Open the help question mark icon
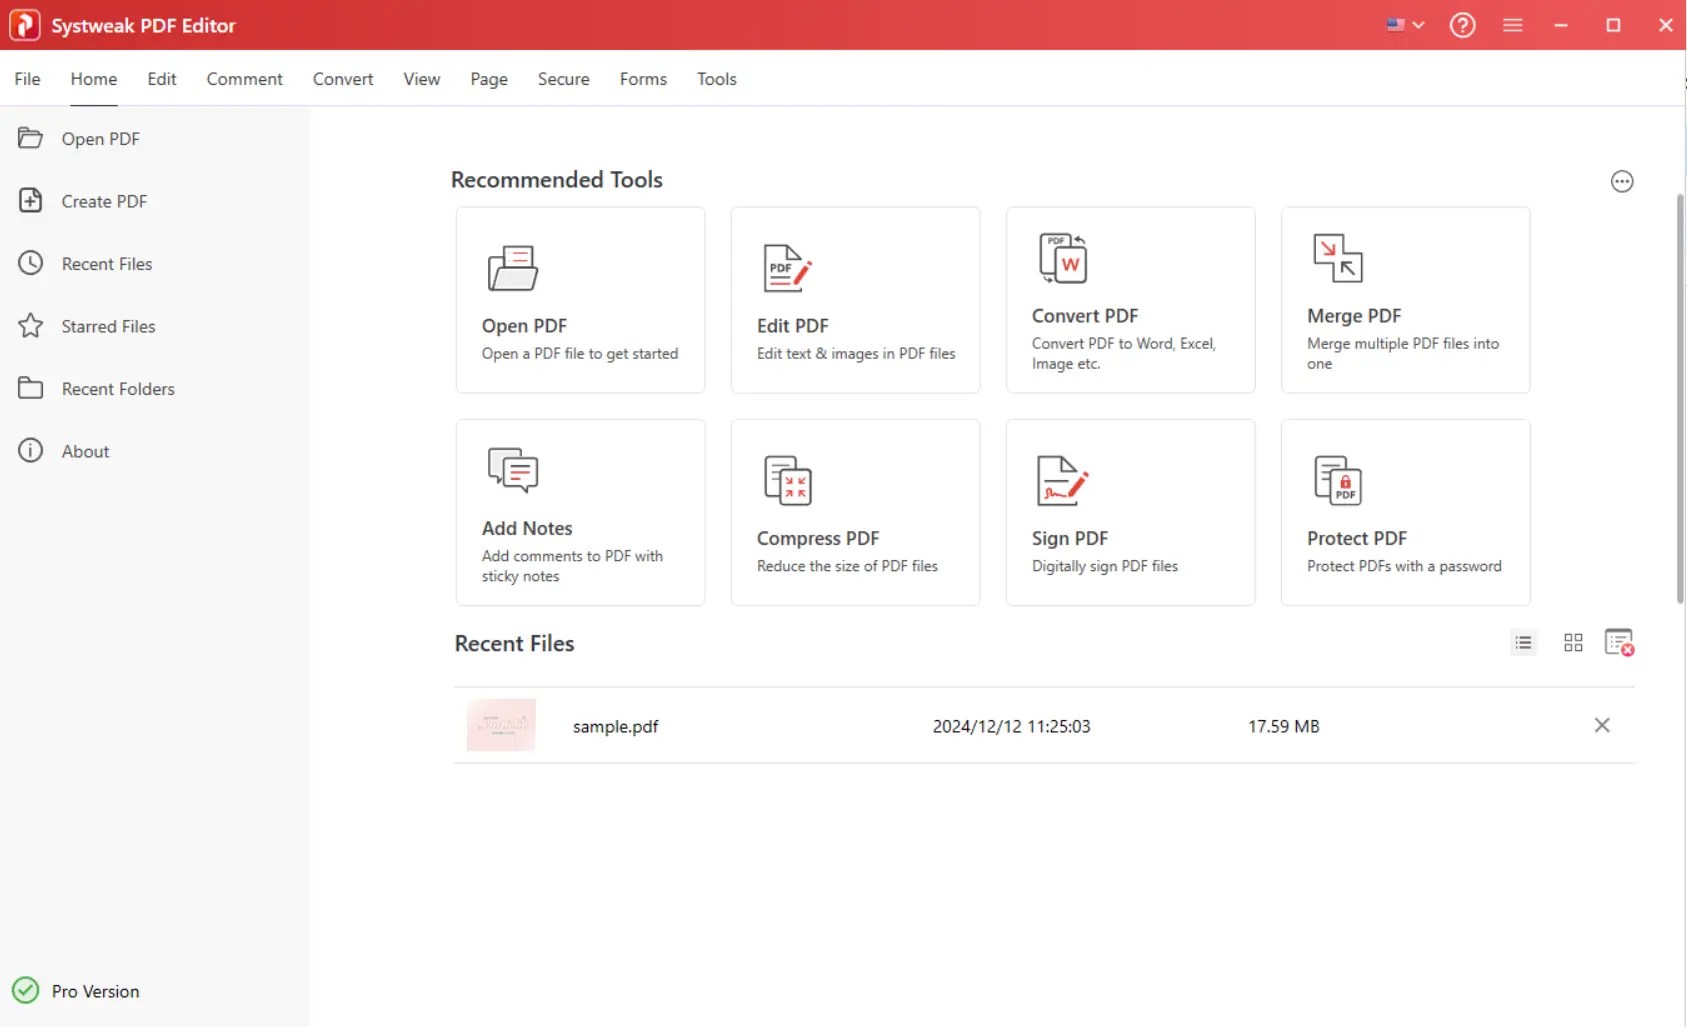This screenshot has height=1027, width=1687. tap(1462, 25)
